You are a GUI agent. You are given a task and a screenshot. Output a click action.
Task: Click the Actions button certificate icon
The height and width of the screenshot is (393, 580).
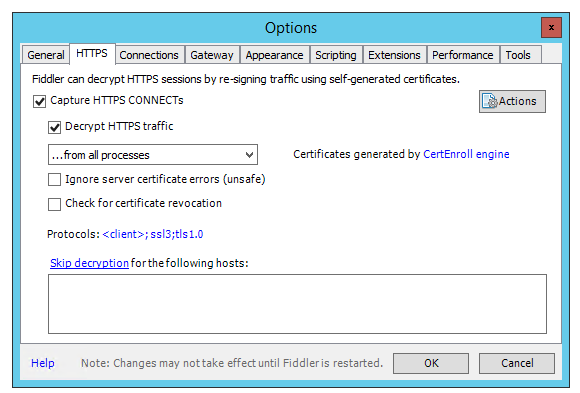[490, 101]
